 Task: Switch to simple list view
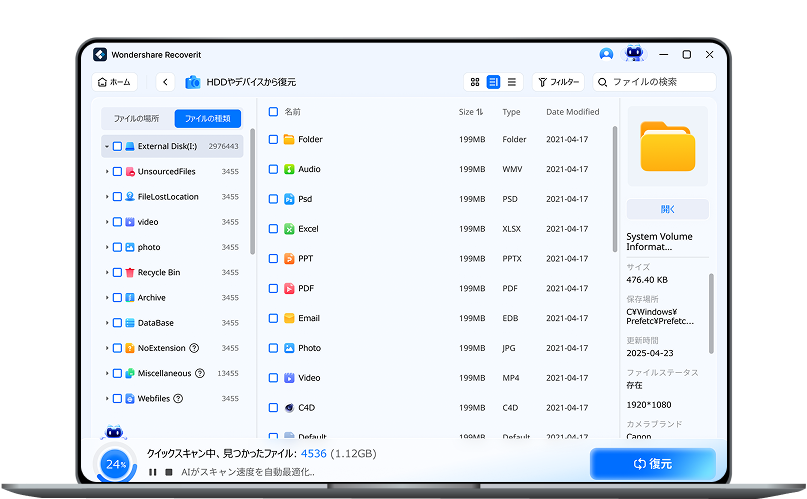click(512, 82)
